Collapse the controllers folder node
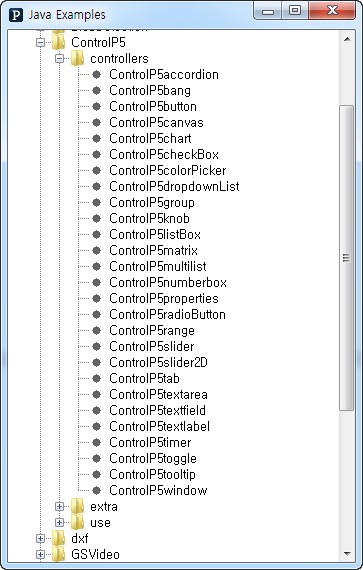The height and width of the screenshot is (570, 363). point(59,59)
